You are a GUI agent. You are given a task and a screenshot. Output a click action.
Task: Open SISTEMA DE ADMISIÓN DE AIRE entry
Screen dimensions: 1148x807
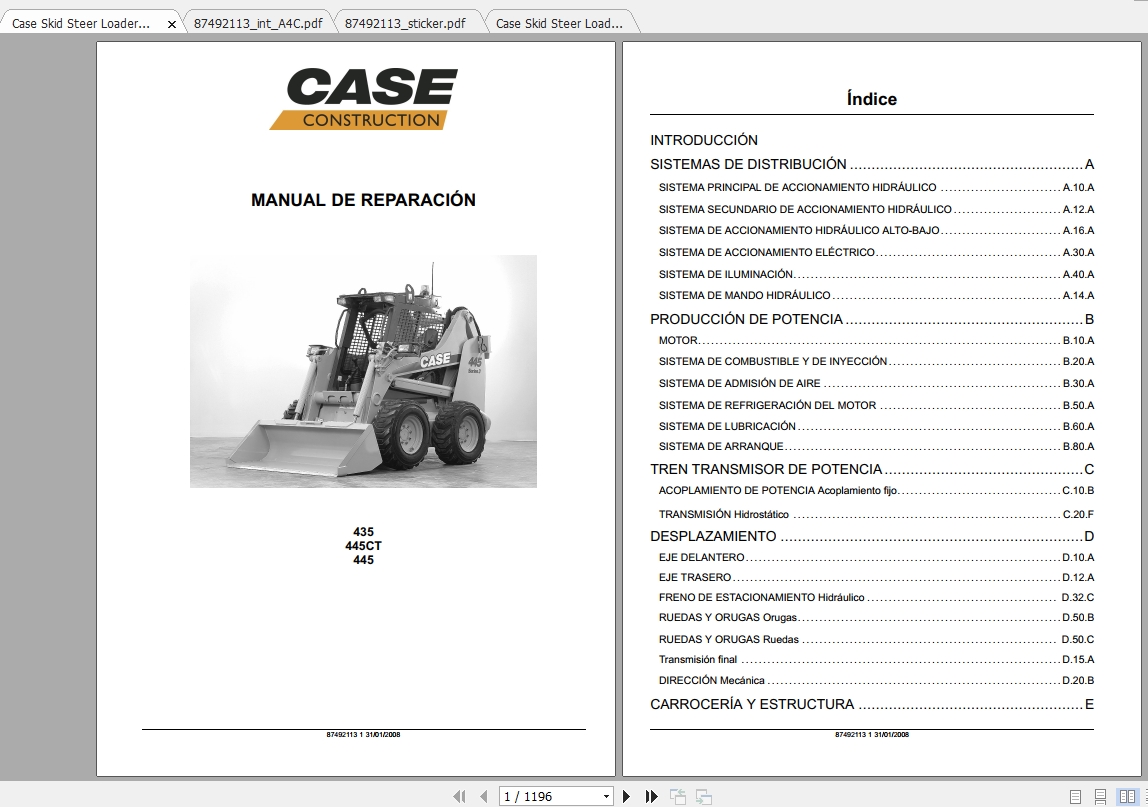click(x=876, y=384)
